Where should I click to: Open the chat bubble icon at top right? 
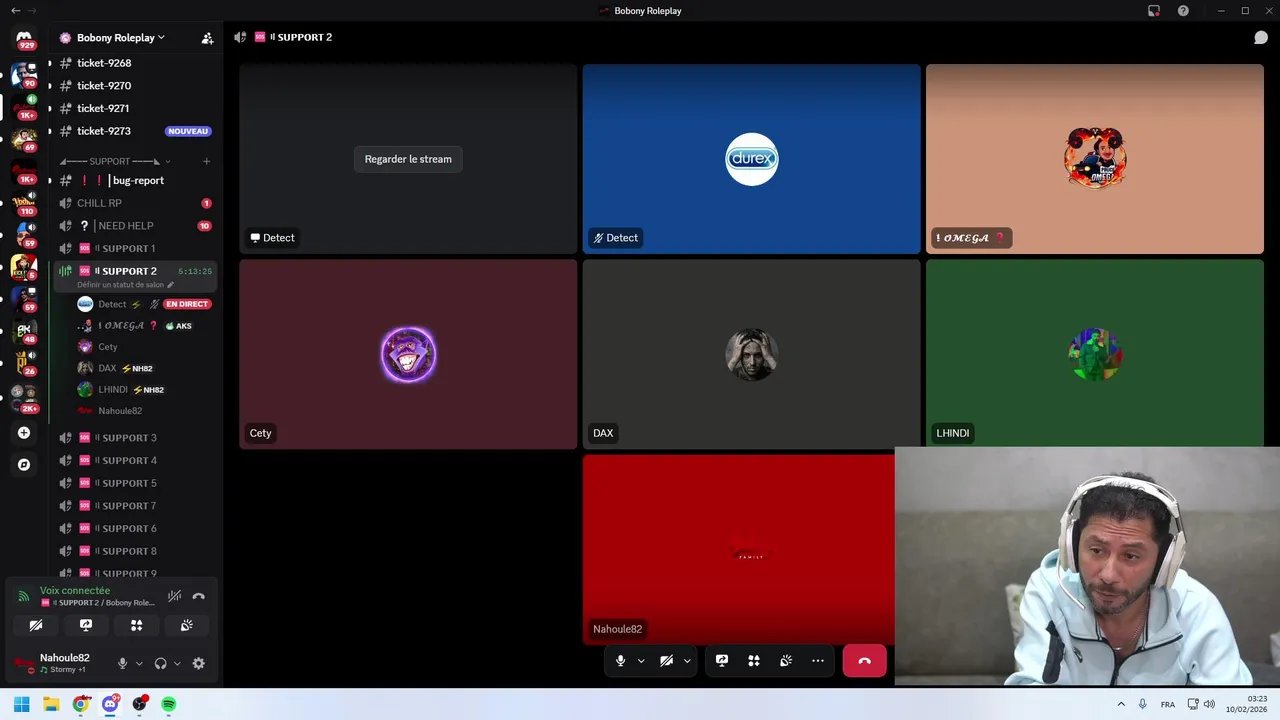click(x=1261, y=38)
